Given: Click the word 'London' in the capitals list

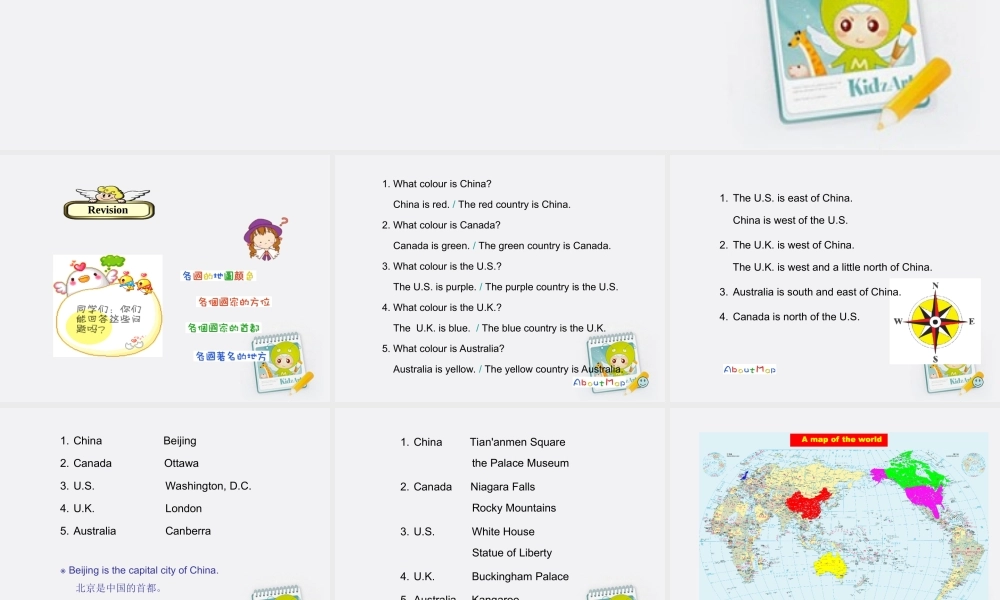Looking at the screenshot, I should coord(184,508).
